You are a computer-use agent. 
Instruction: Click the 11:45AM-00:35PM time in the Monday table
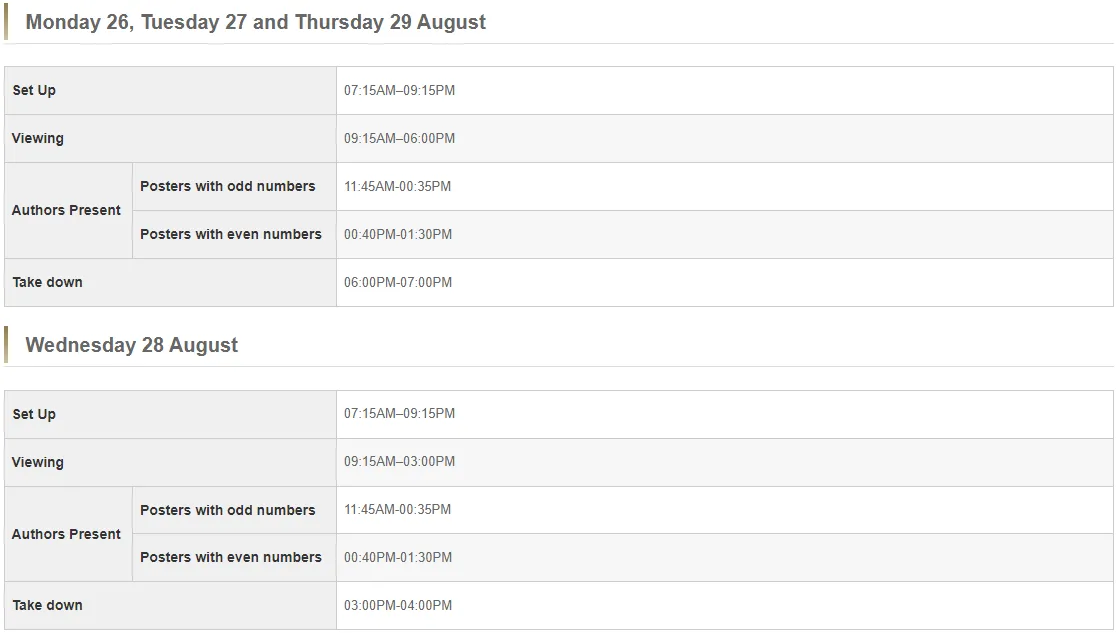point(397,186)
